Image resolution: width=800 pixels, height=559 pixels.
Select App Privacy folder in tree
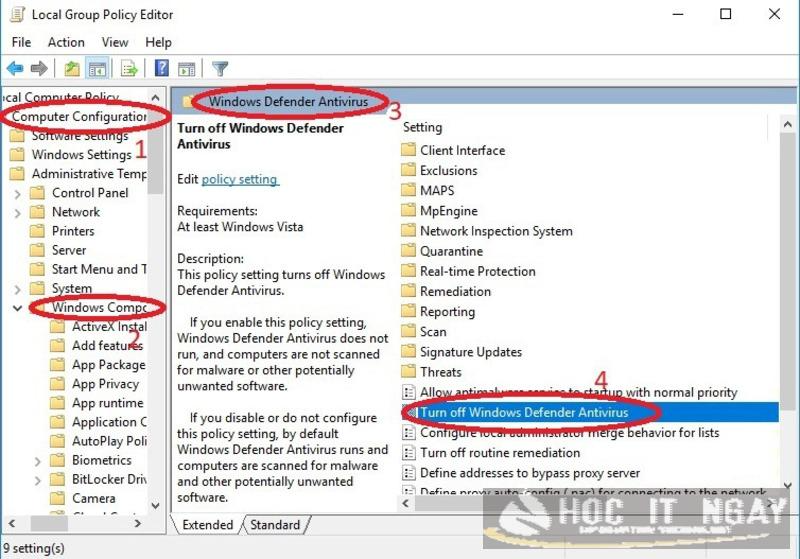point(94,384)
